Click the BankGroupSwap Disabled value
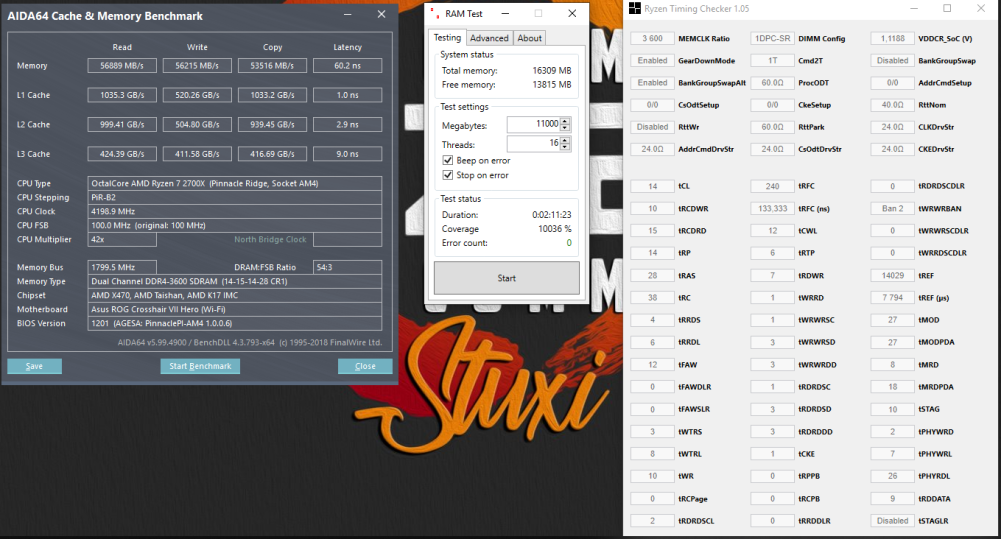This screenshot has height=539, width=1001. click(x=892, y=61)
